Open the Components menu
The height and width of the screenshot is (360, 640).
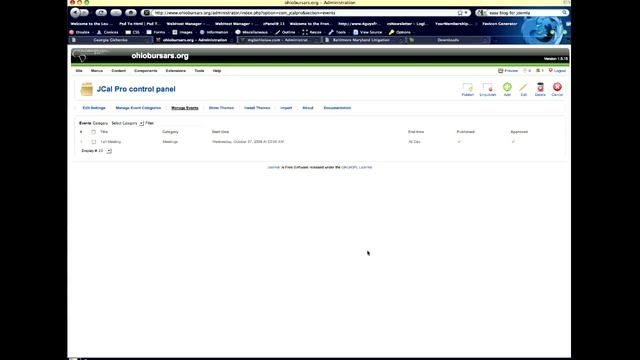(146, 71)
